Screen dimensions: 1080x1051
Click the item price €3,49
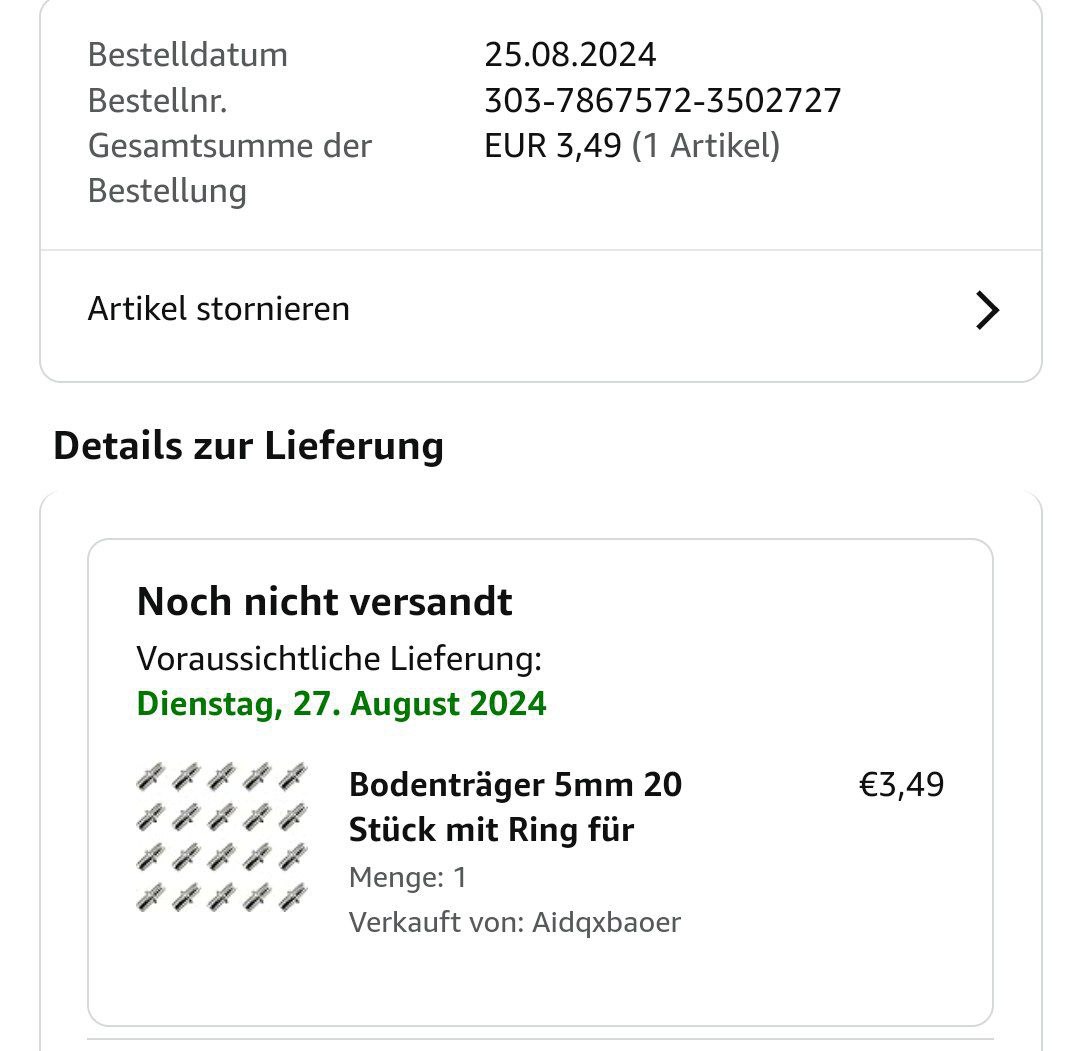coord(901,785)
